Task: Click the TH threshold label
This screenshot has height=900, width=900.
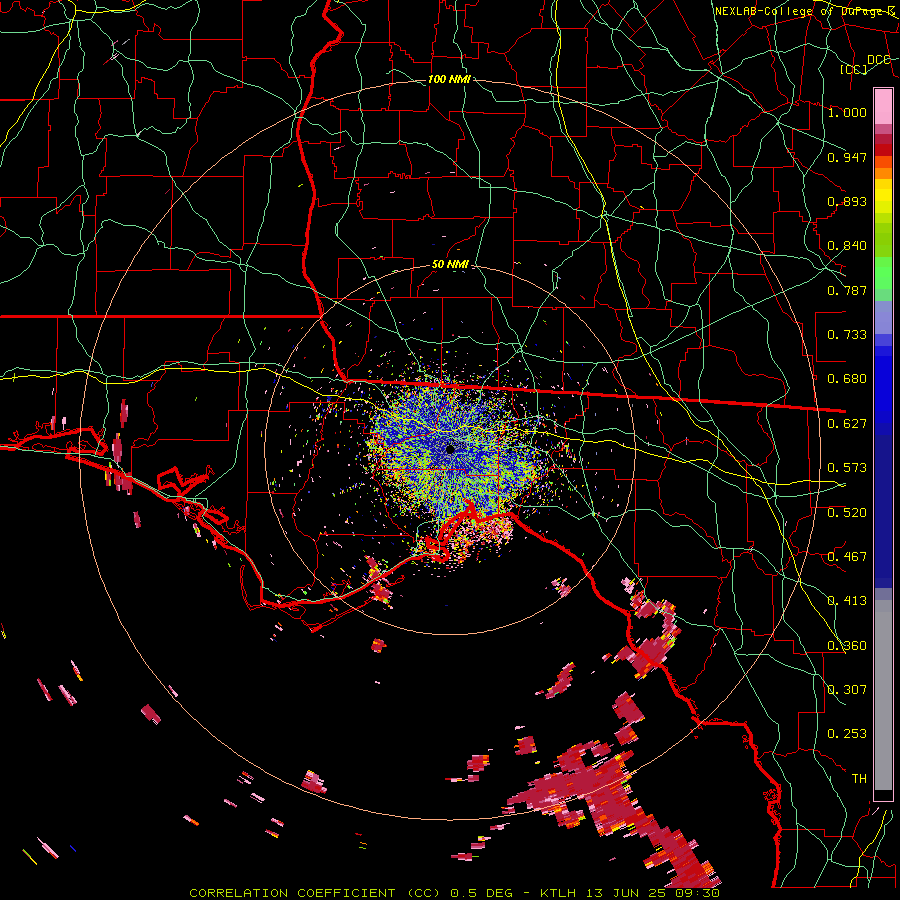Action: pos(859,779)
